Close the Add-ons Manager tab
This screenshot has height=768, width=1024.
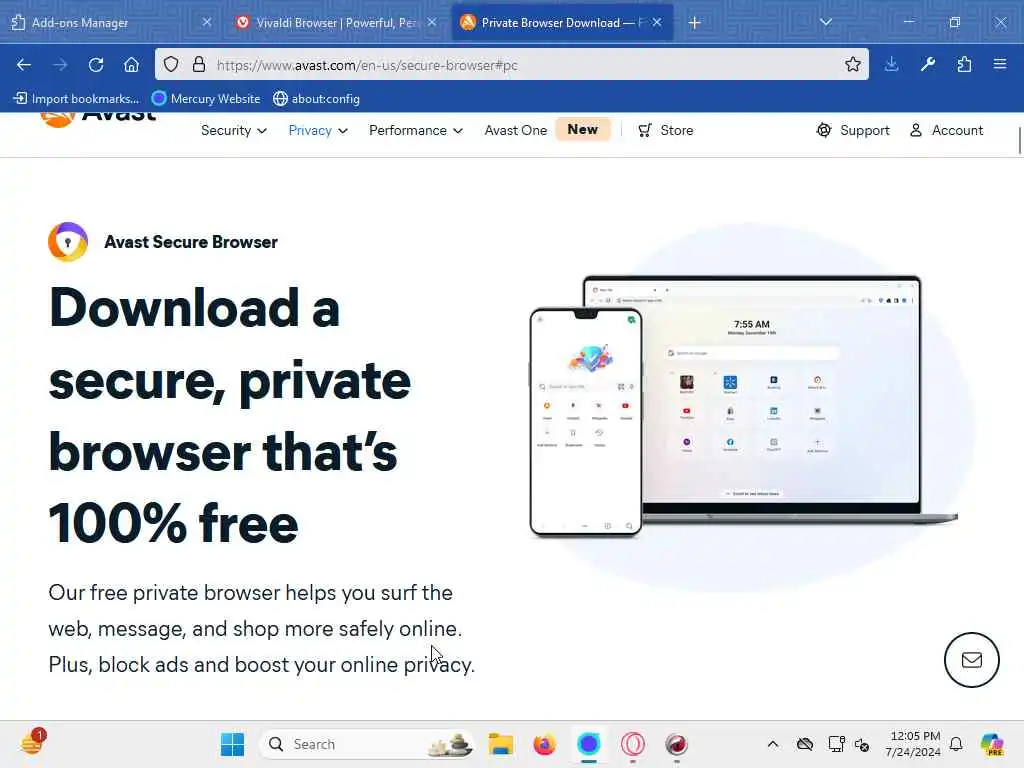coord(206,22)
